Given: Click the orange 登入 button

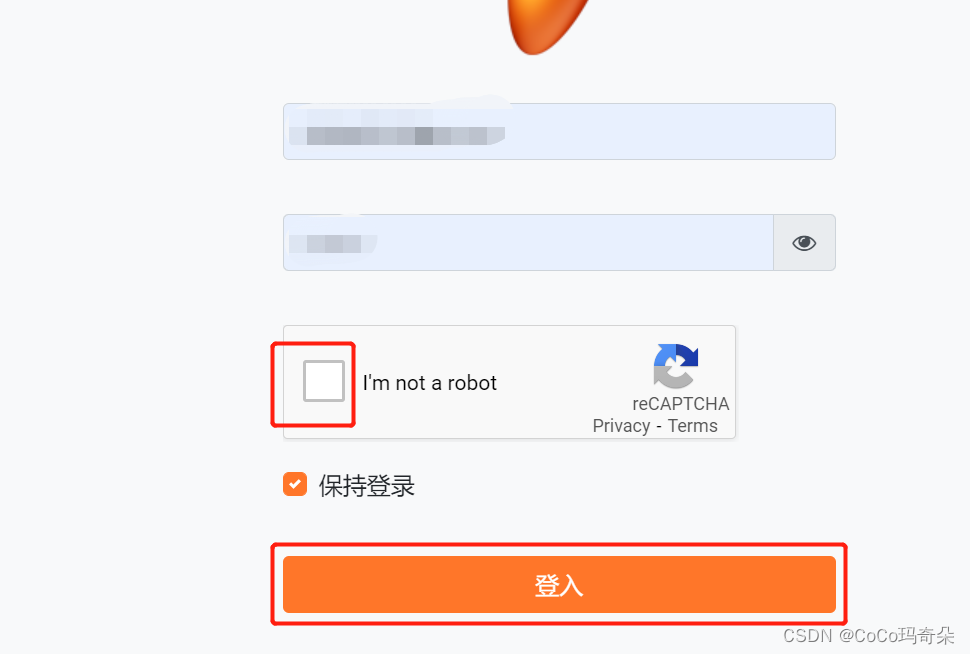Looking at the screenshot, I should (x=559, y=584).
